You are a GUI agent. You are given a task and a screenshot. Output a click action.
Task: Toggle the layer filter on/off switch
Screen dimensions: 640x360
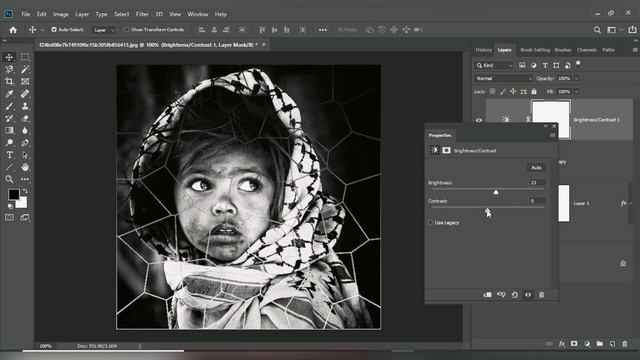click(x=578, y=64)
